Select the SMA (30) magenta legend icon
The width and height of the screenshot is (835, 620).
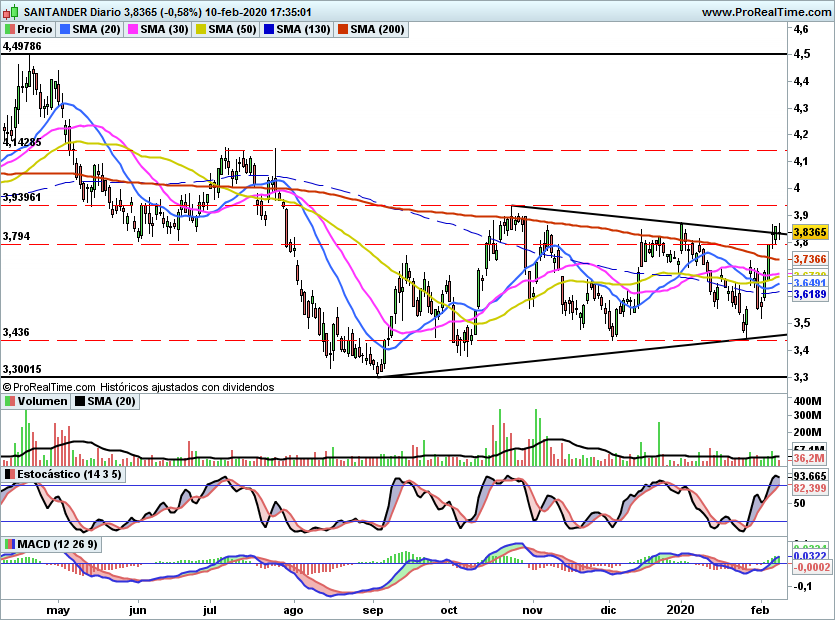[x=133, y=29]
